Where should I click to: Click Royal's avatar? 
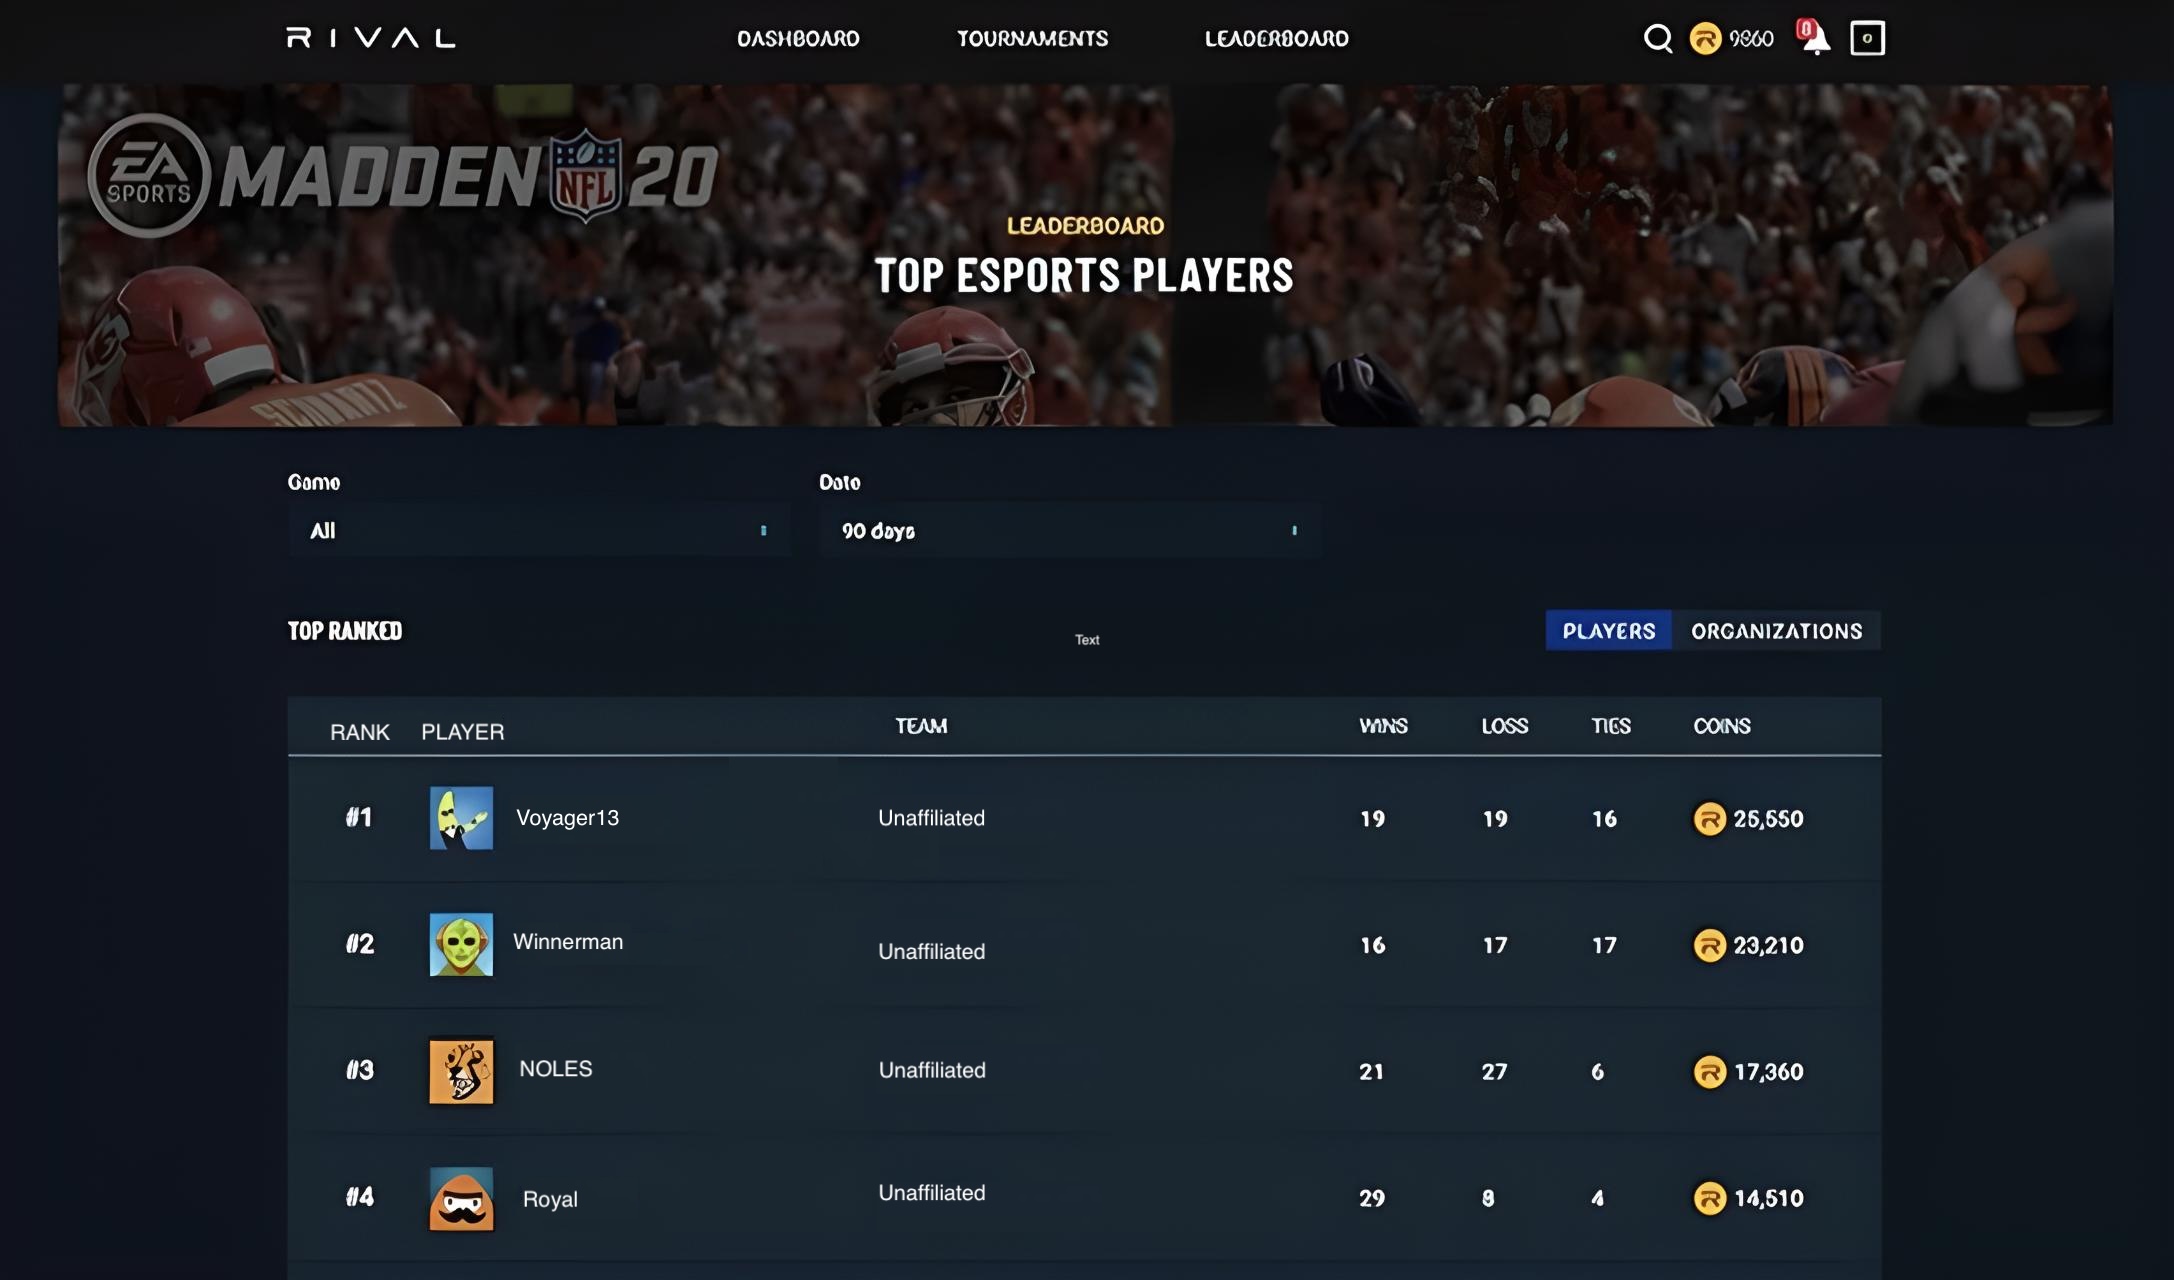click(x=461, y=1198)
